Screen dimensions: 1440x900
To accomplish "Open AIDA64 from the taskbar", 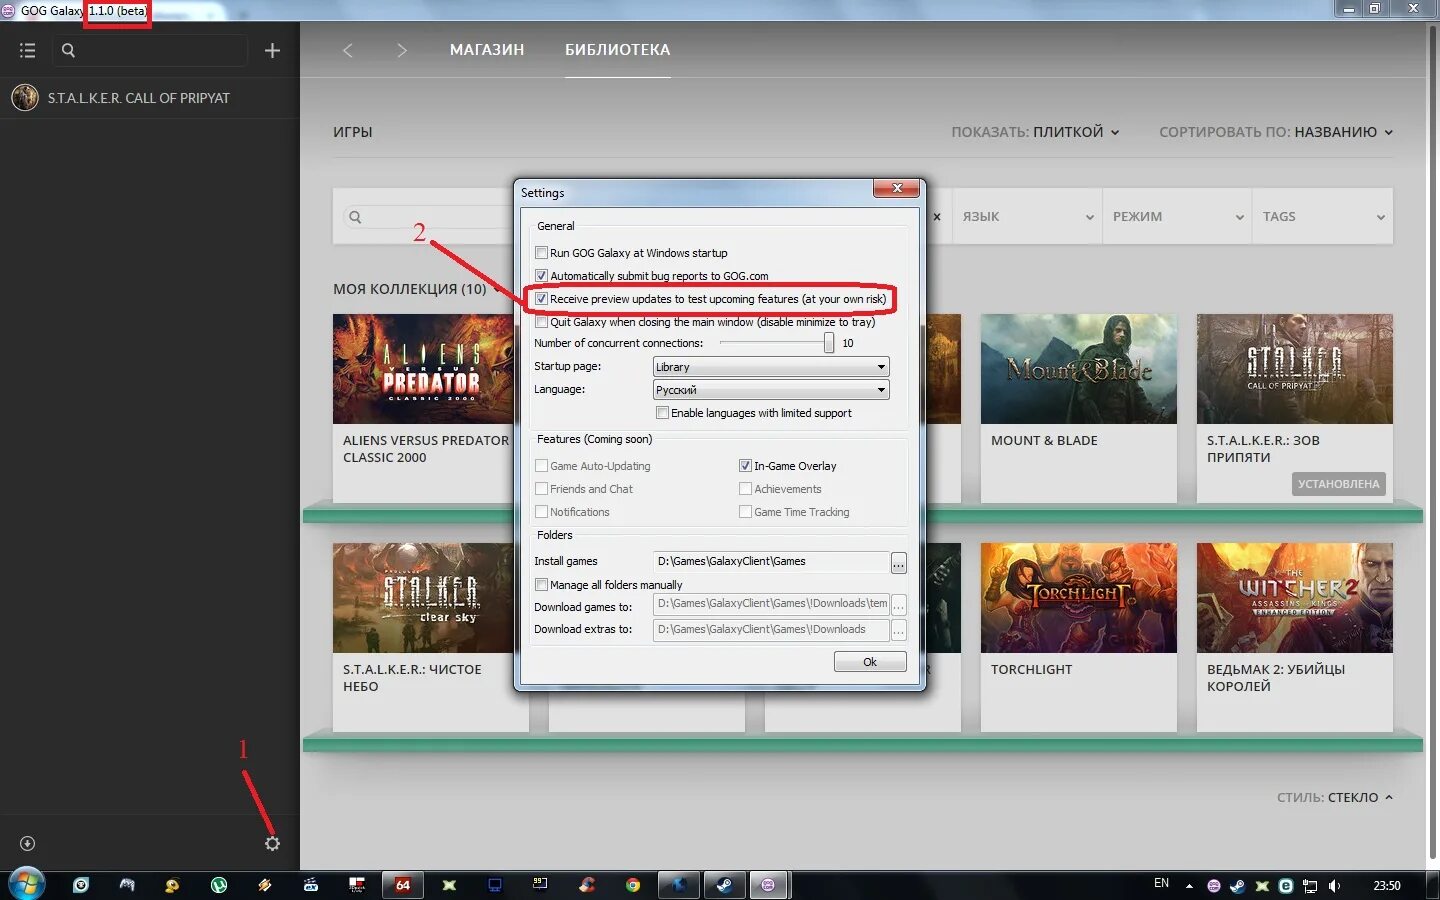I will pos(403,885).
